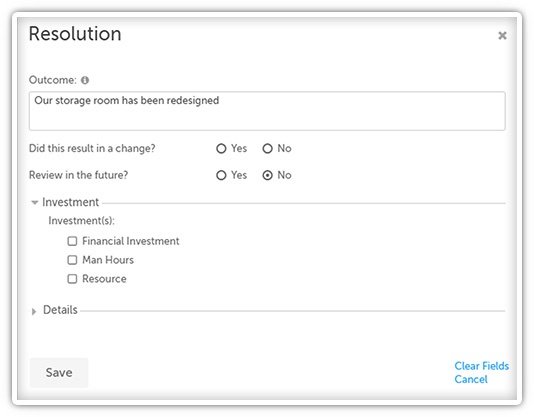Select No for Review in the future
The image size is (534, 417).
click(x=268, y=175)
